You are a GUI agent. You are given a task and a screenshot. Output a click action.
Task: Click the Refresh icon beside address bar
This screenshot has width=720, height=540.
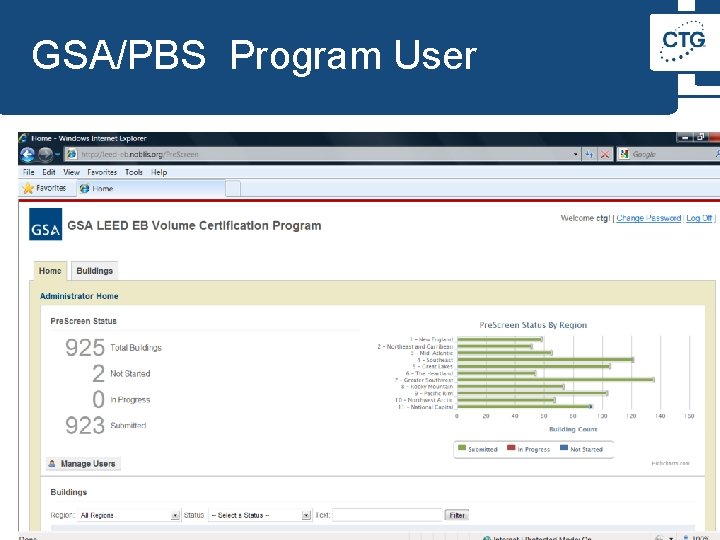tap(589, 155)
